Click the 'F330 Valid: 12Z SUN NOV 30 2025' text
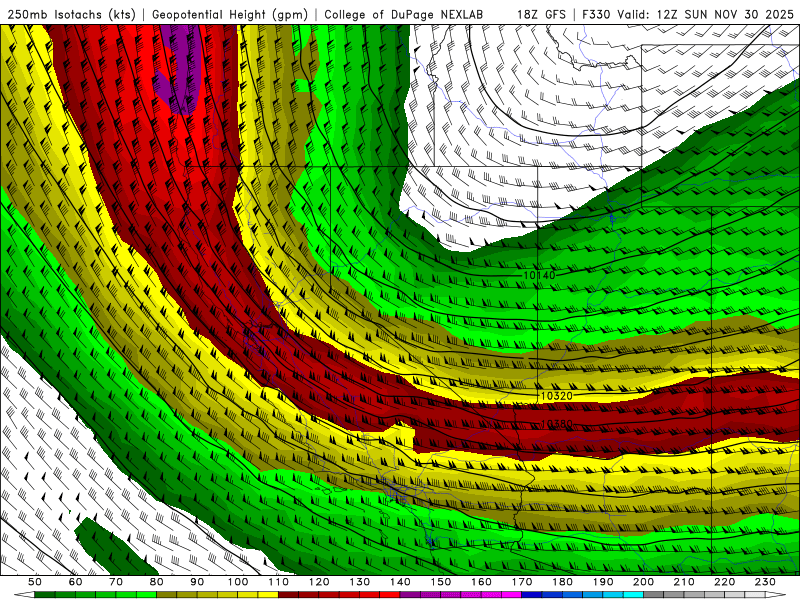The width and height of the screenshot is (800, 600). click(687, 15)
